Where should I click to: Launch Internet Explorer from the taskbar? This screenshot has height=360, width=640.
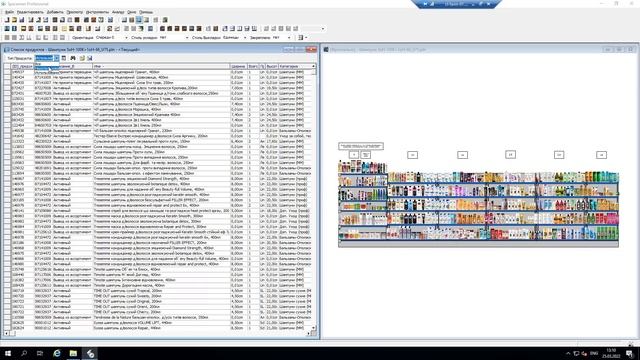(x=57, y=353)
